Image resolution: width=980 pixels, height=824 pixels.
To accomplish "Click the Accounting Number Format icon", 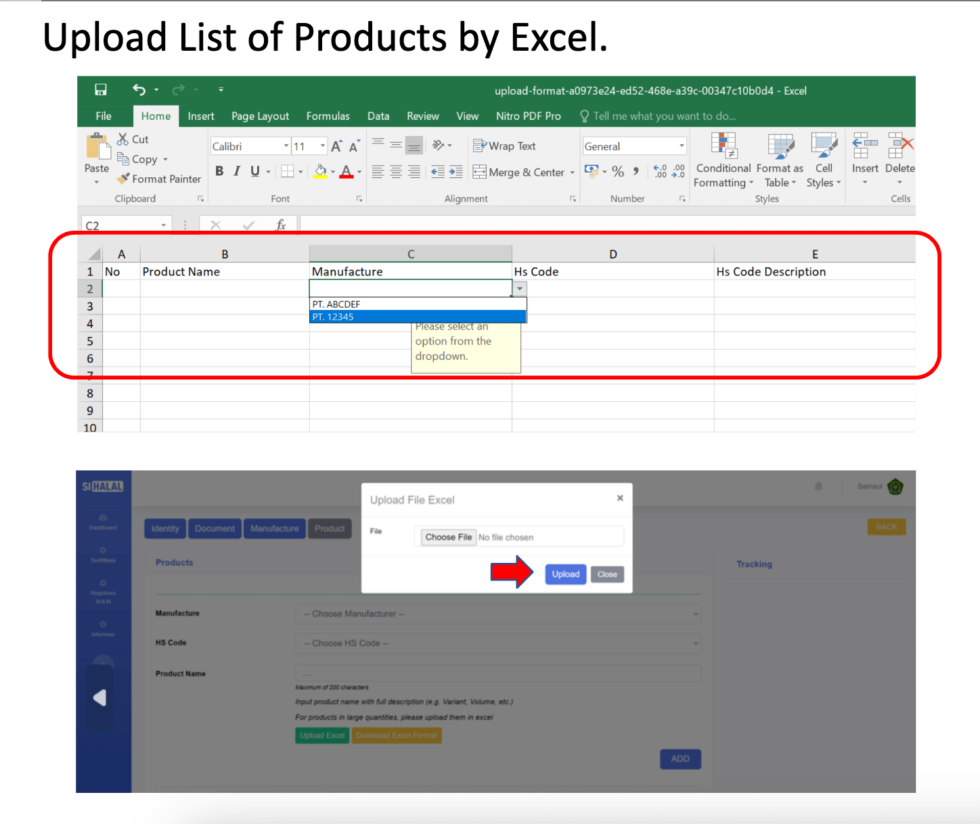I will (591, 171).
